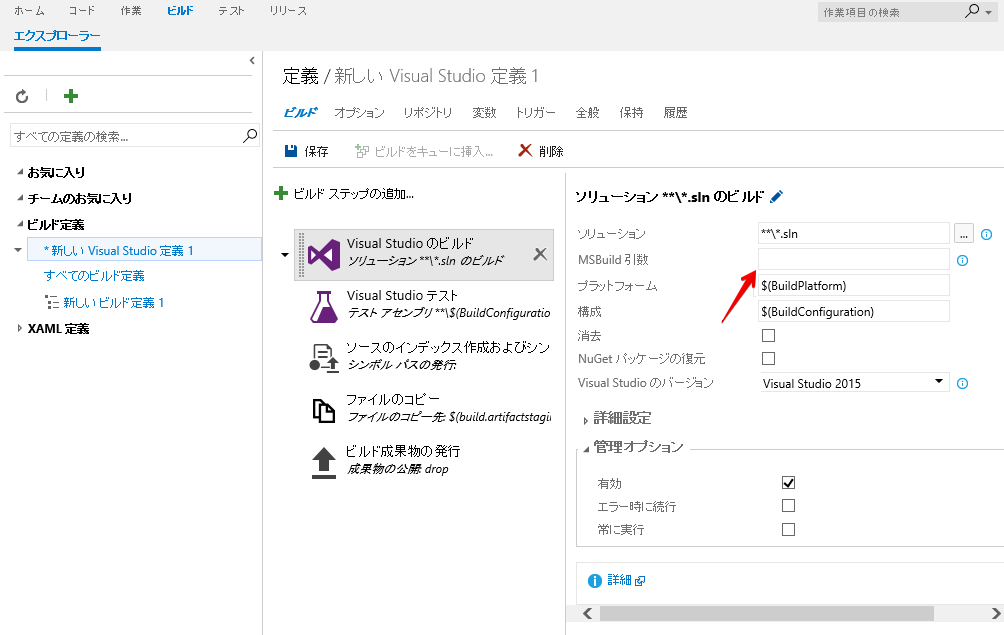The height and width of the screenshot is (635, 1004).
Task: Open the ホーム top menu
Action: [x=29, y=11]
